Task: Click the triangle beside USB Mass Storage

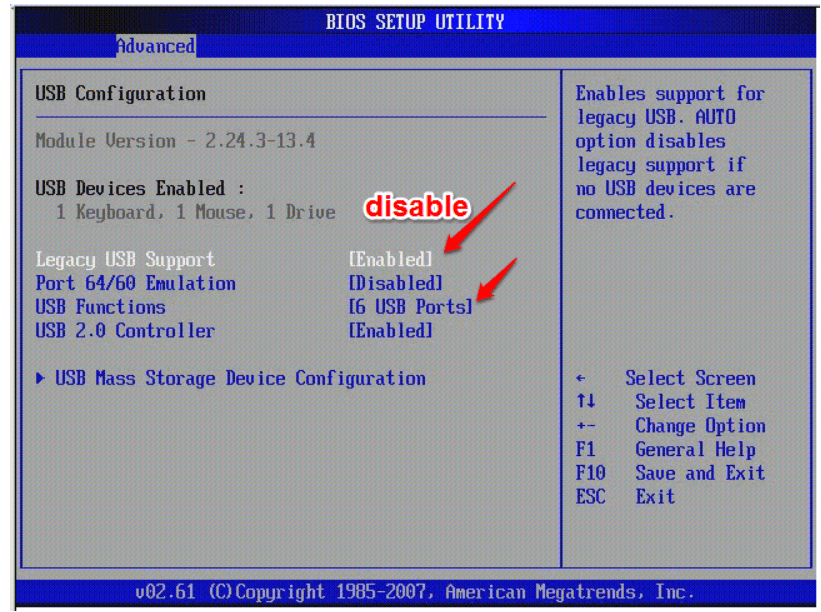Action: pos(40,378)
